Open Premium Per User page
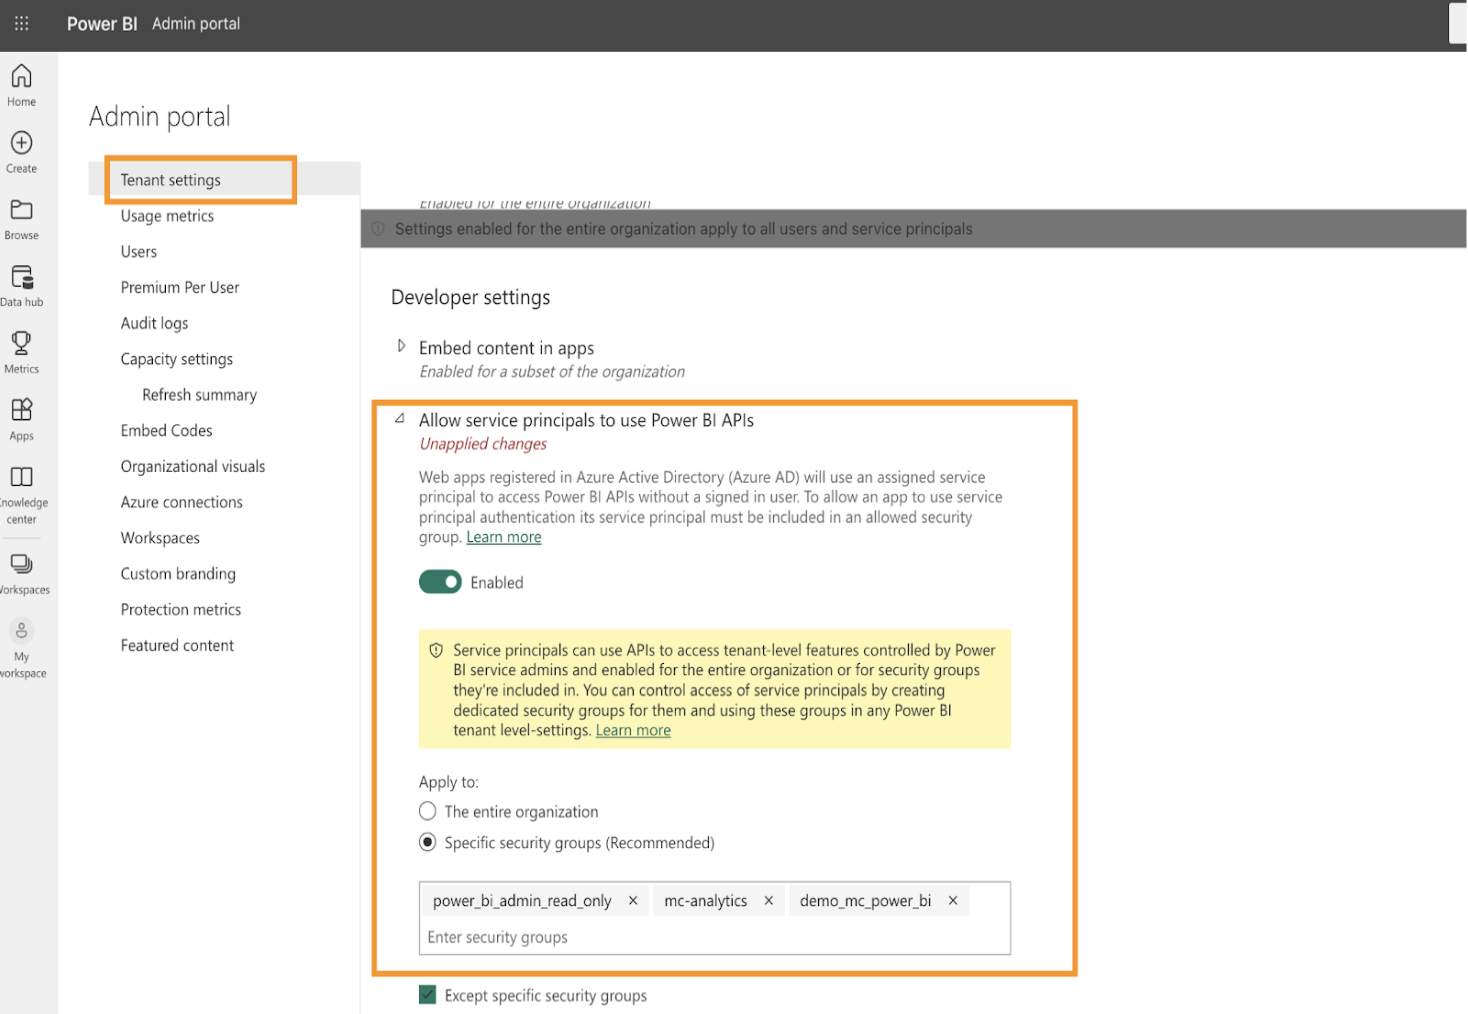This screenshot has height=1014, width=1468. point(180,288)
